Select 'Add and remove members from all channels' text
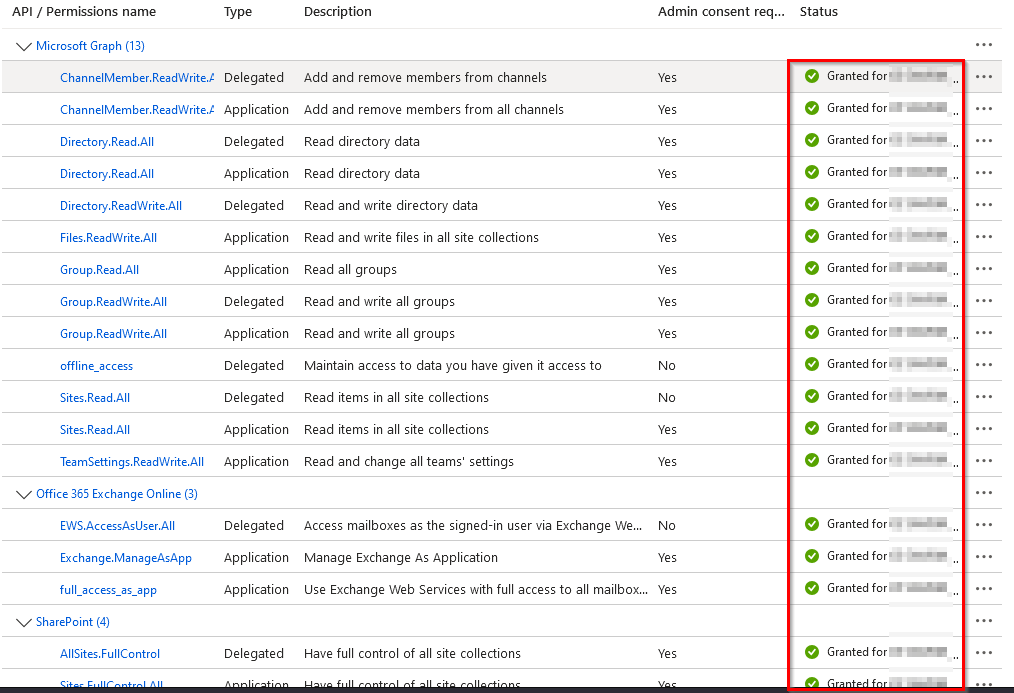This screenshot has height=693, width=1014. pyautogui.click(x=434, y=109)
